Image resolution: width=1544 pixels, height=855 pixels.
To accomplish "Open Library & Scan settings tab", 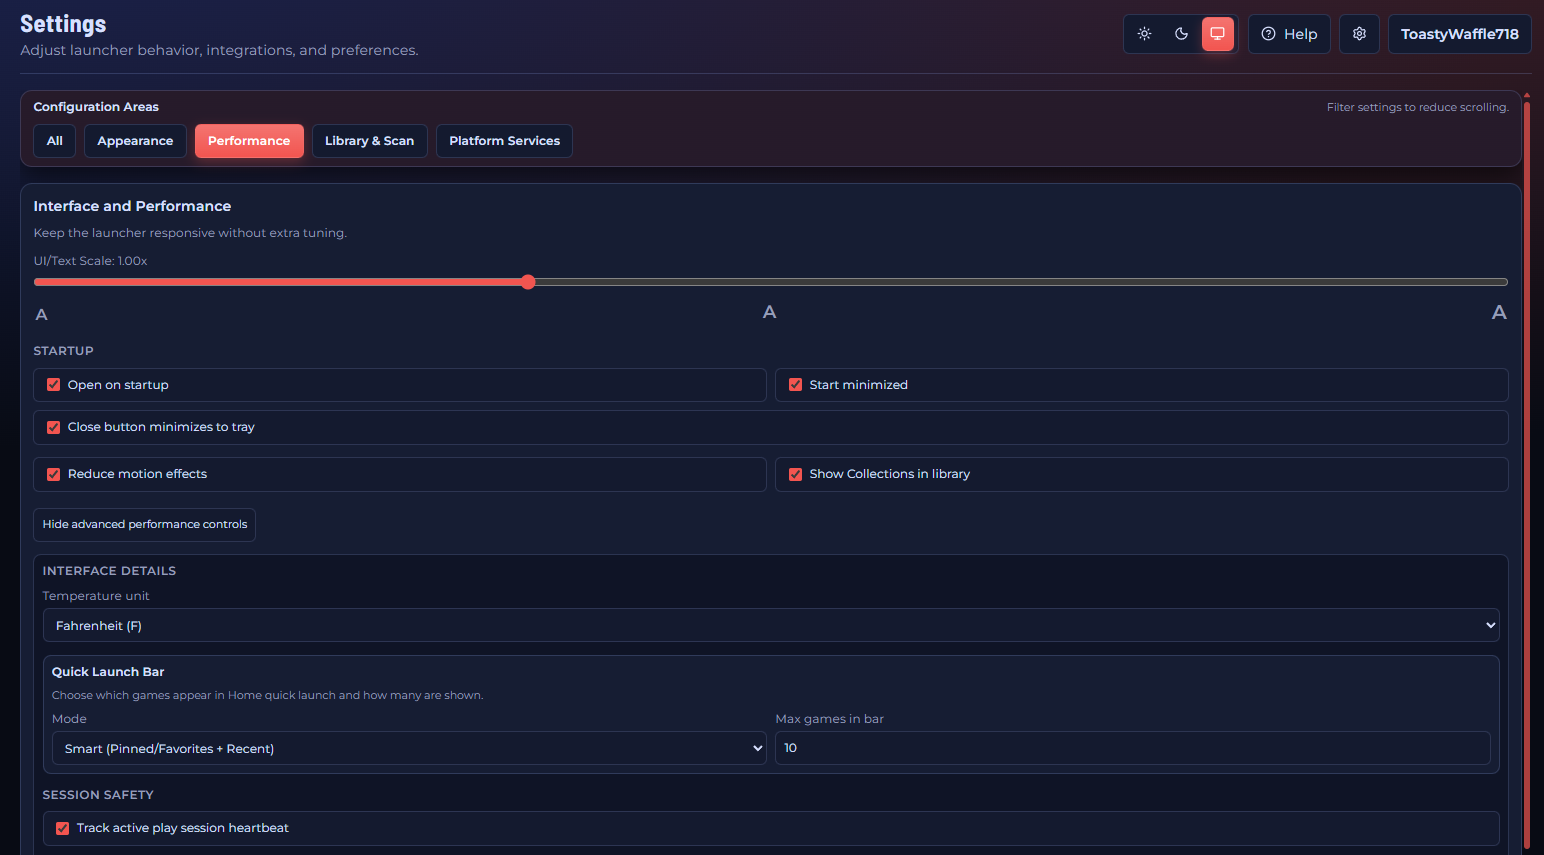I will (369, 141).
